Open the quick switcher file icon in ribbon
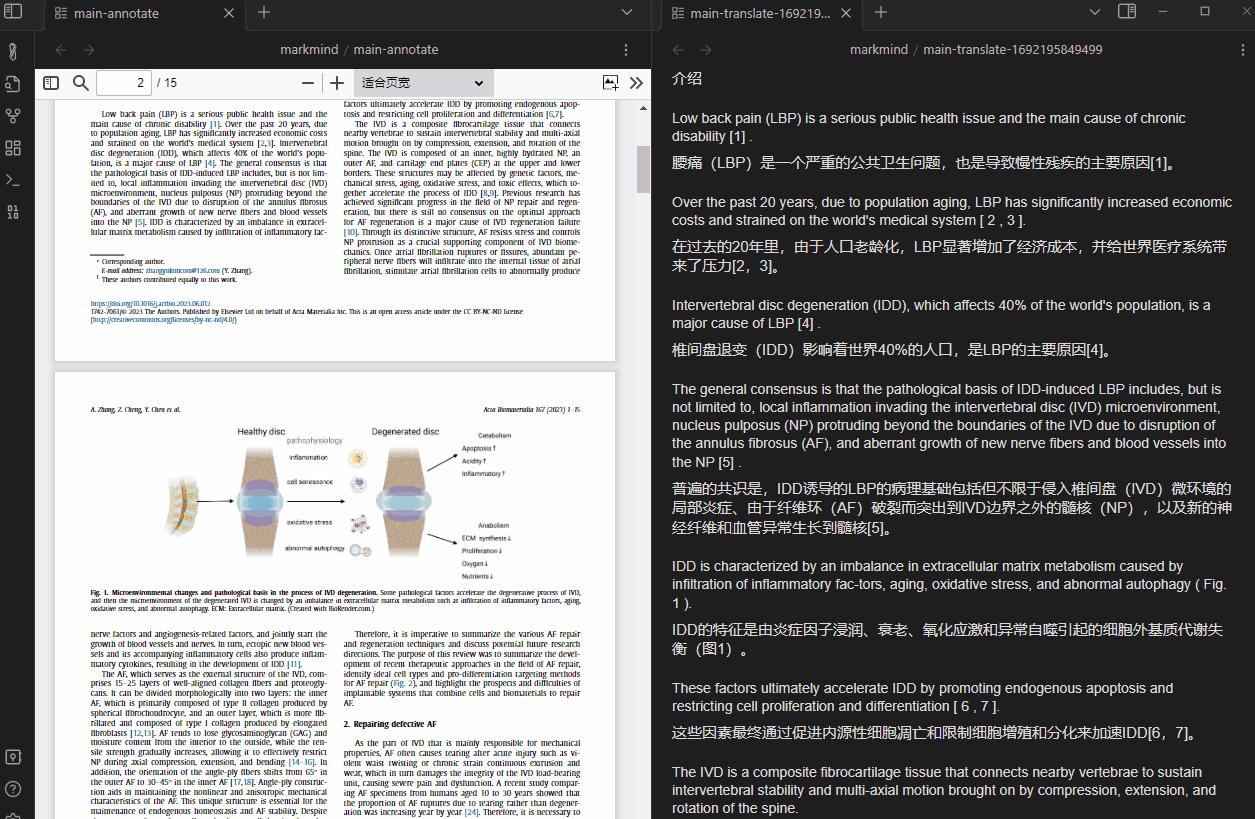The image size is (1255, 819). (13, 84)
